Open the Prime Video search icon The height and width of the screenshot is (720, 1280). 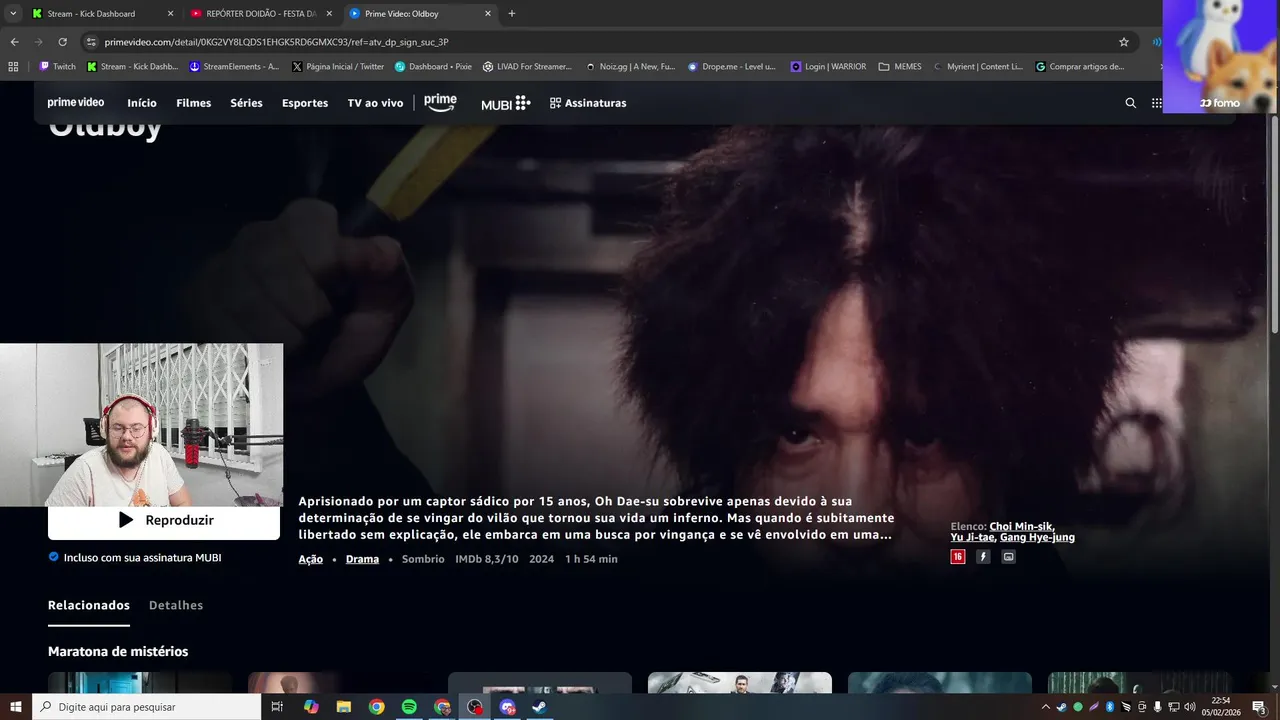coord(1131,103)
